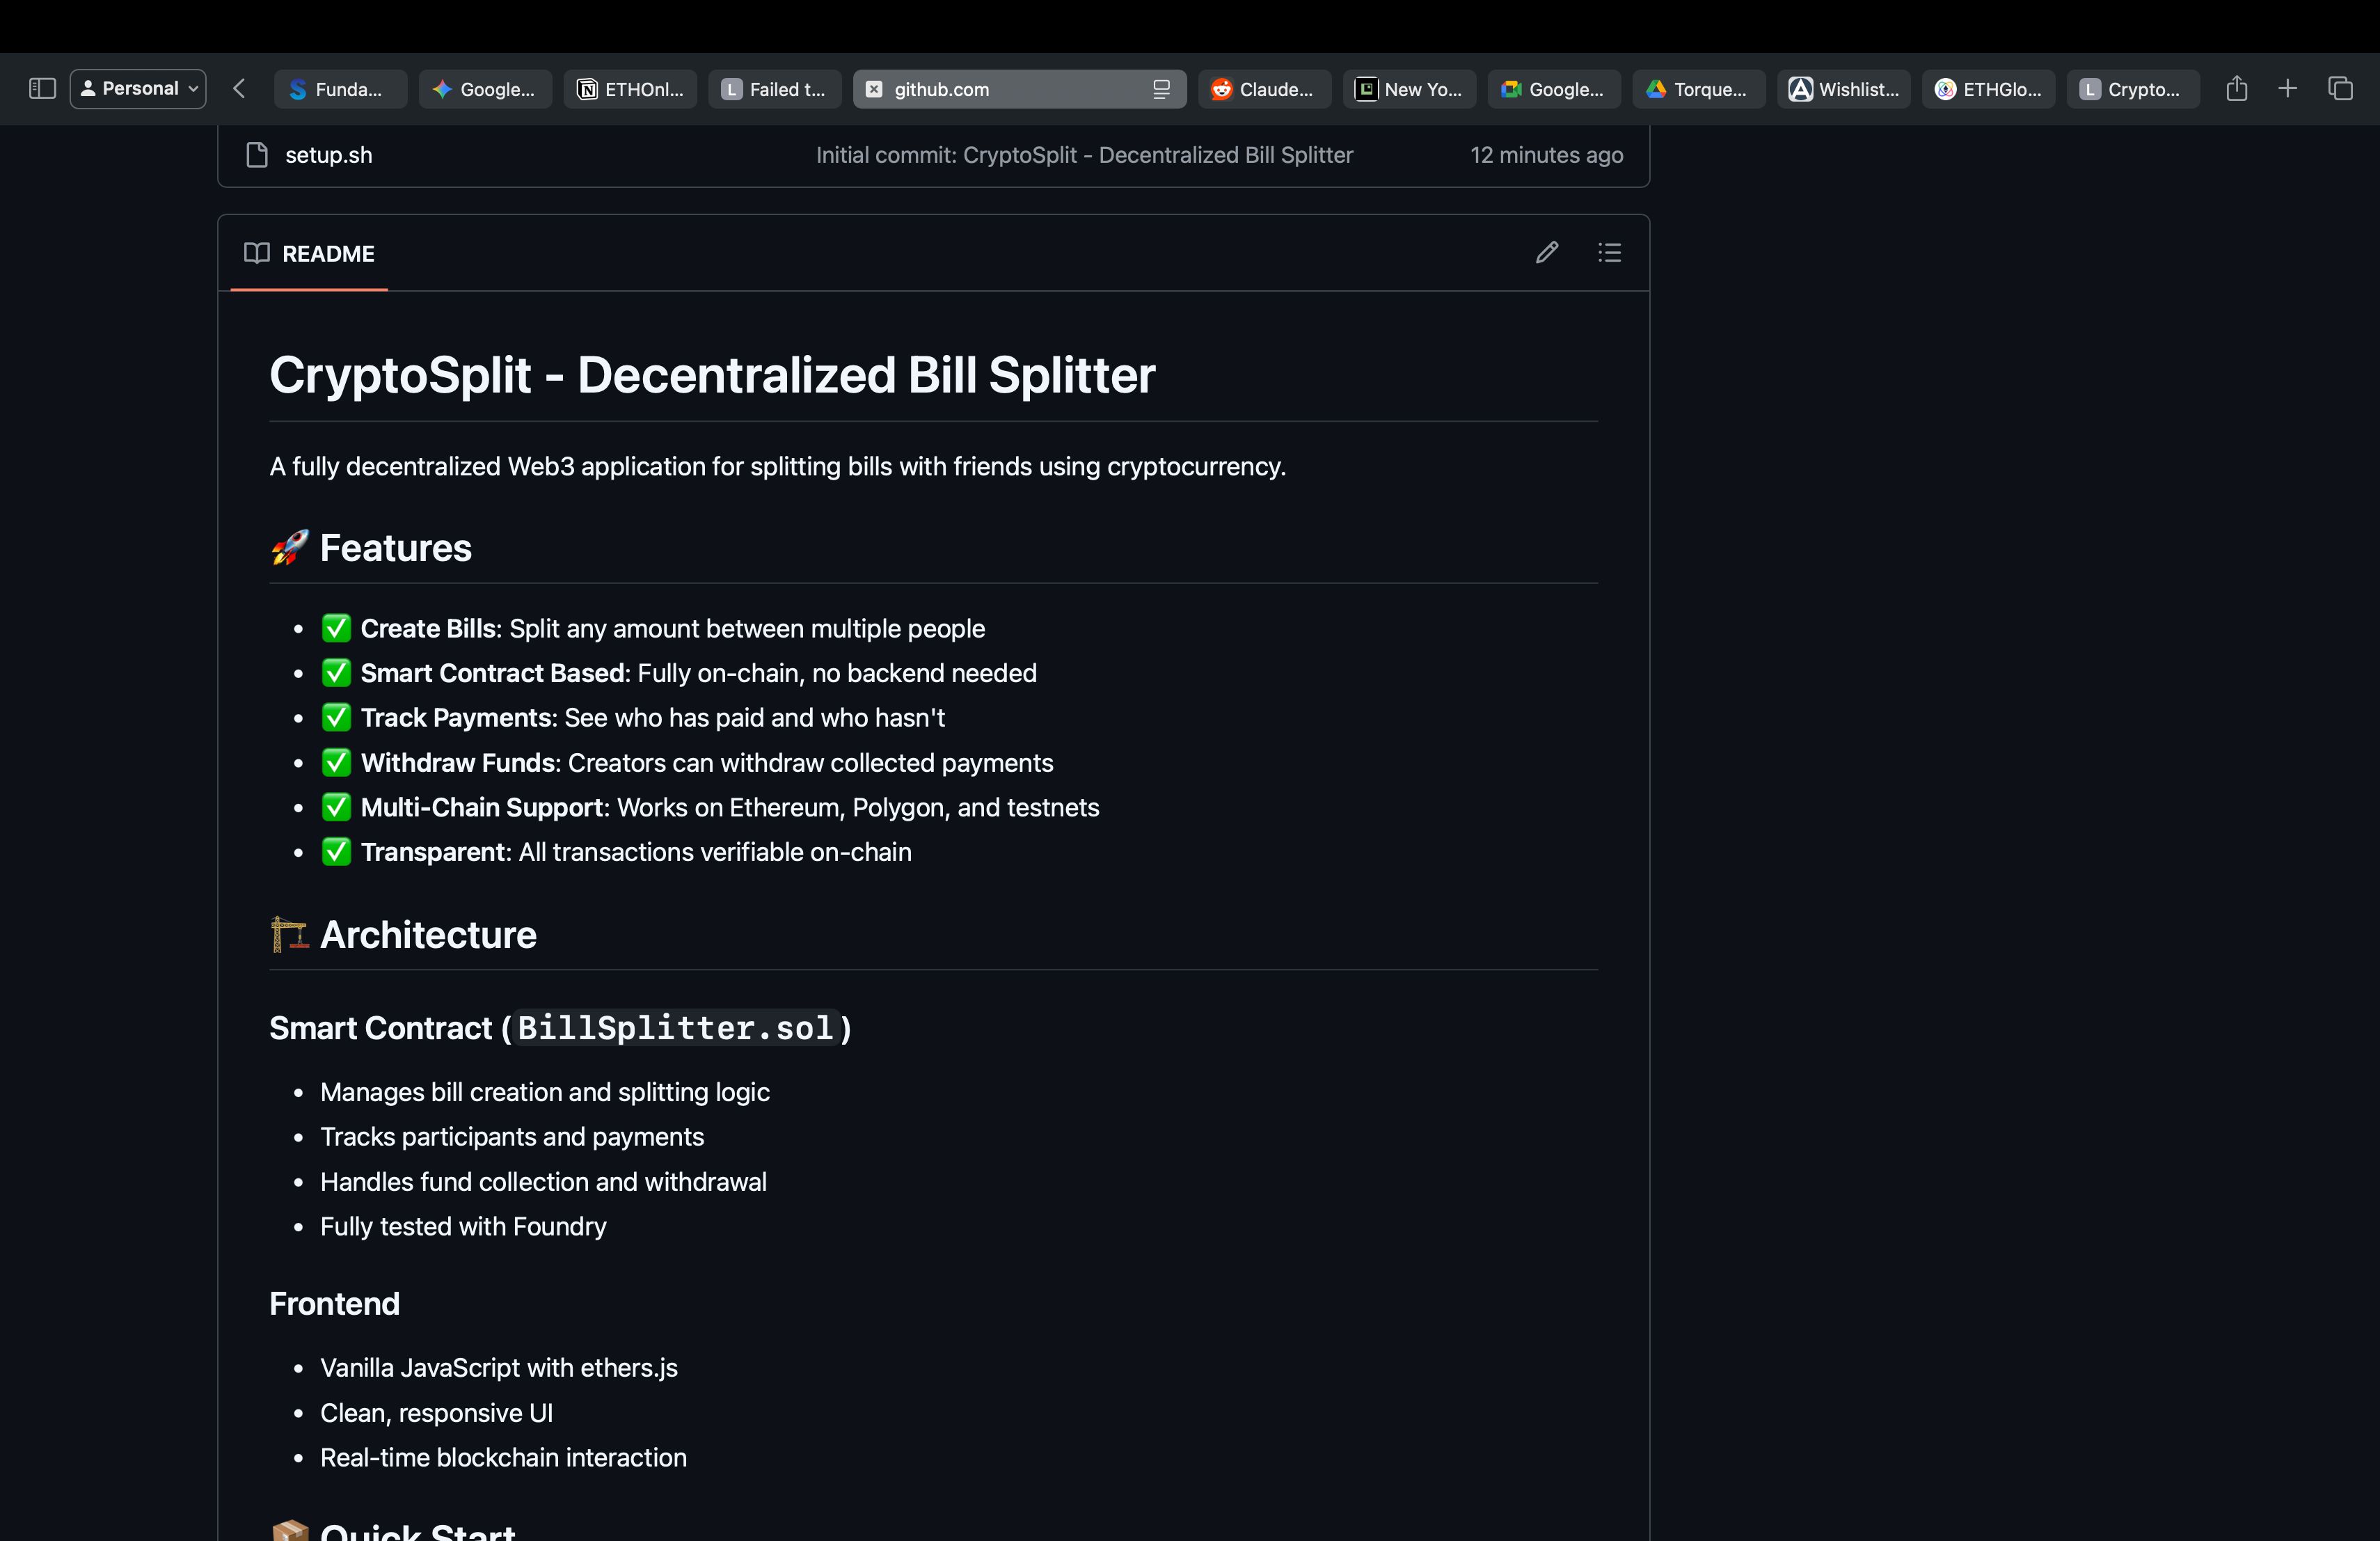
Task: Show tab overview icon
Action: click(2341, 89)
